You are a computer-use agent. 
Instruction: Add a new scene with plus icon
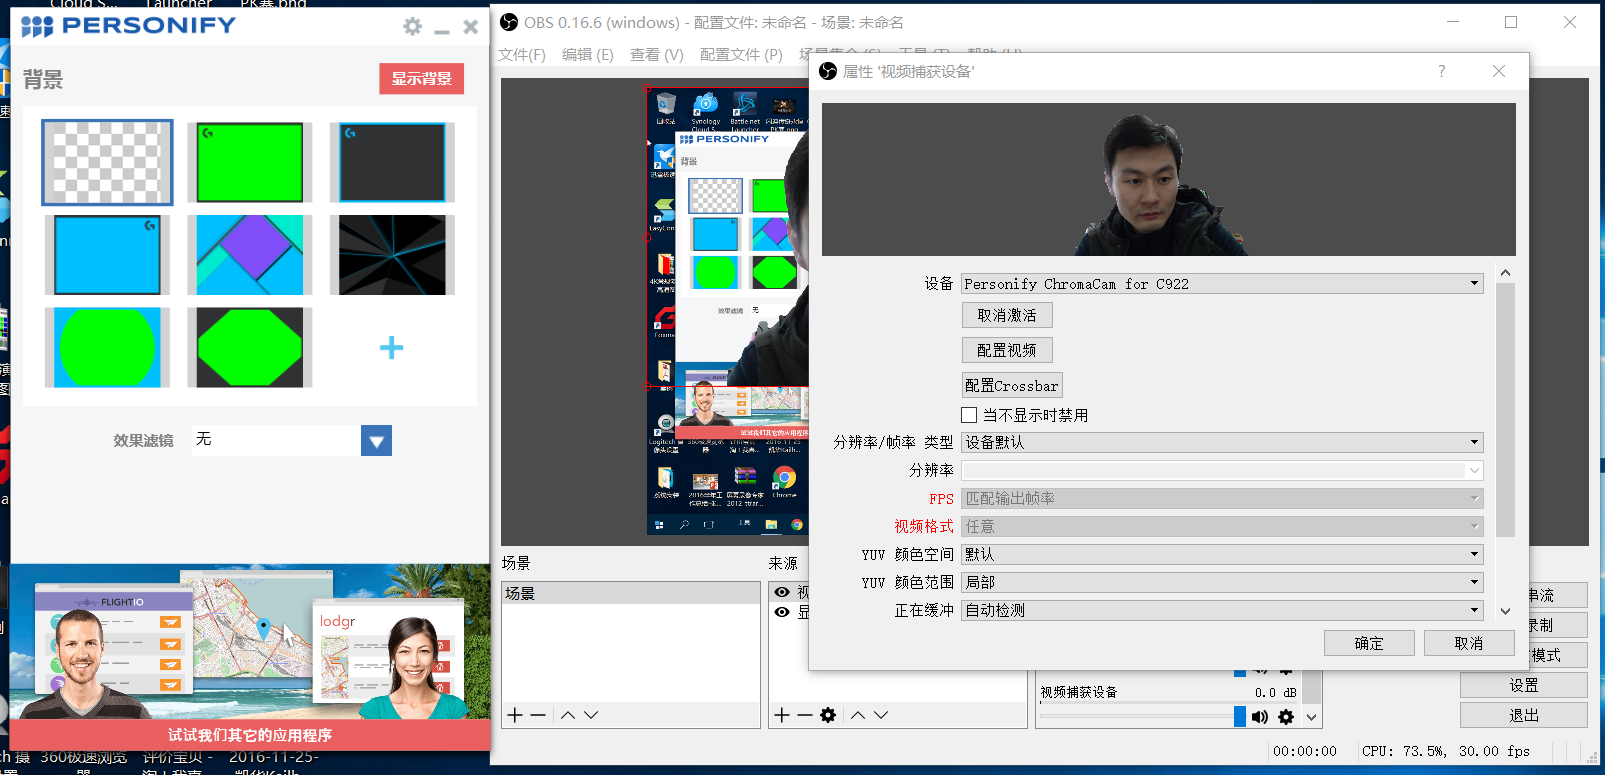[x=515, y=715]
